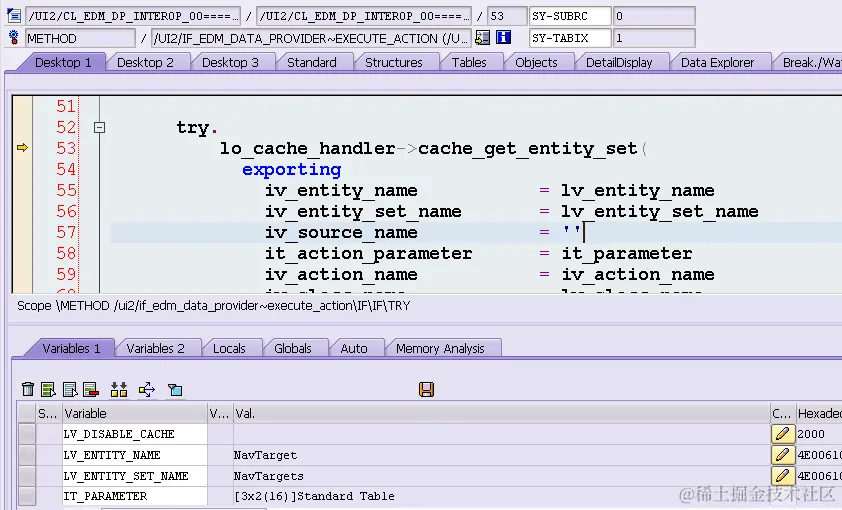Click pencil edit icon for LV_DISABLE_CACHE
The width and height of the screenshot is (842, 510).
(x=782, y=434)
